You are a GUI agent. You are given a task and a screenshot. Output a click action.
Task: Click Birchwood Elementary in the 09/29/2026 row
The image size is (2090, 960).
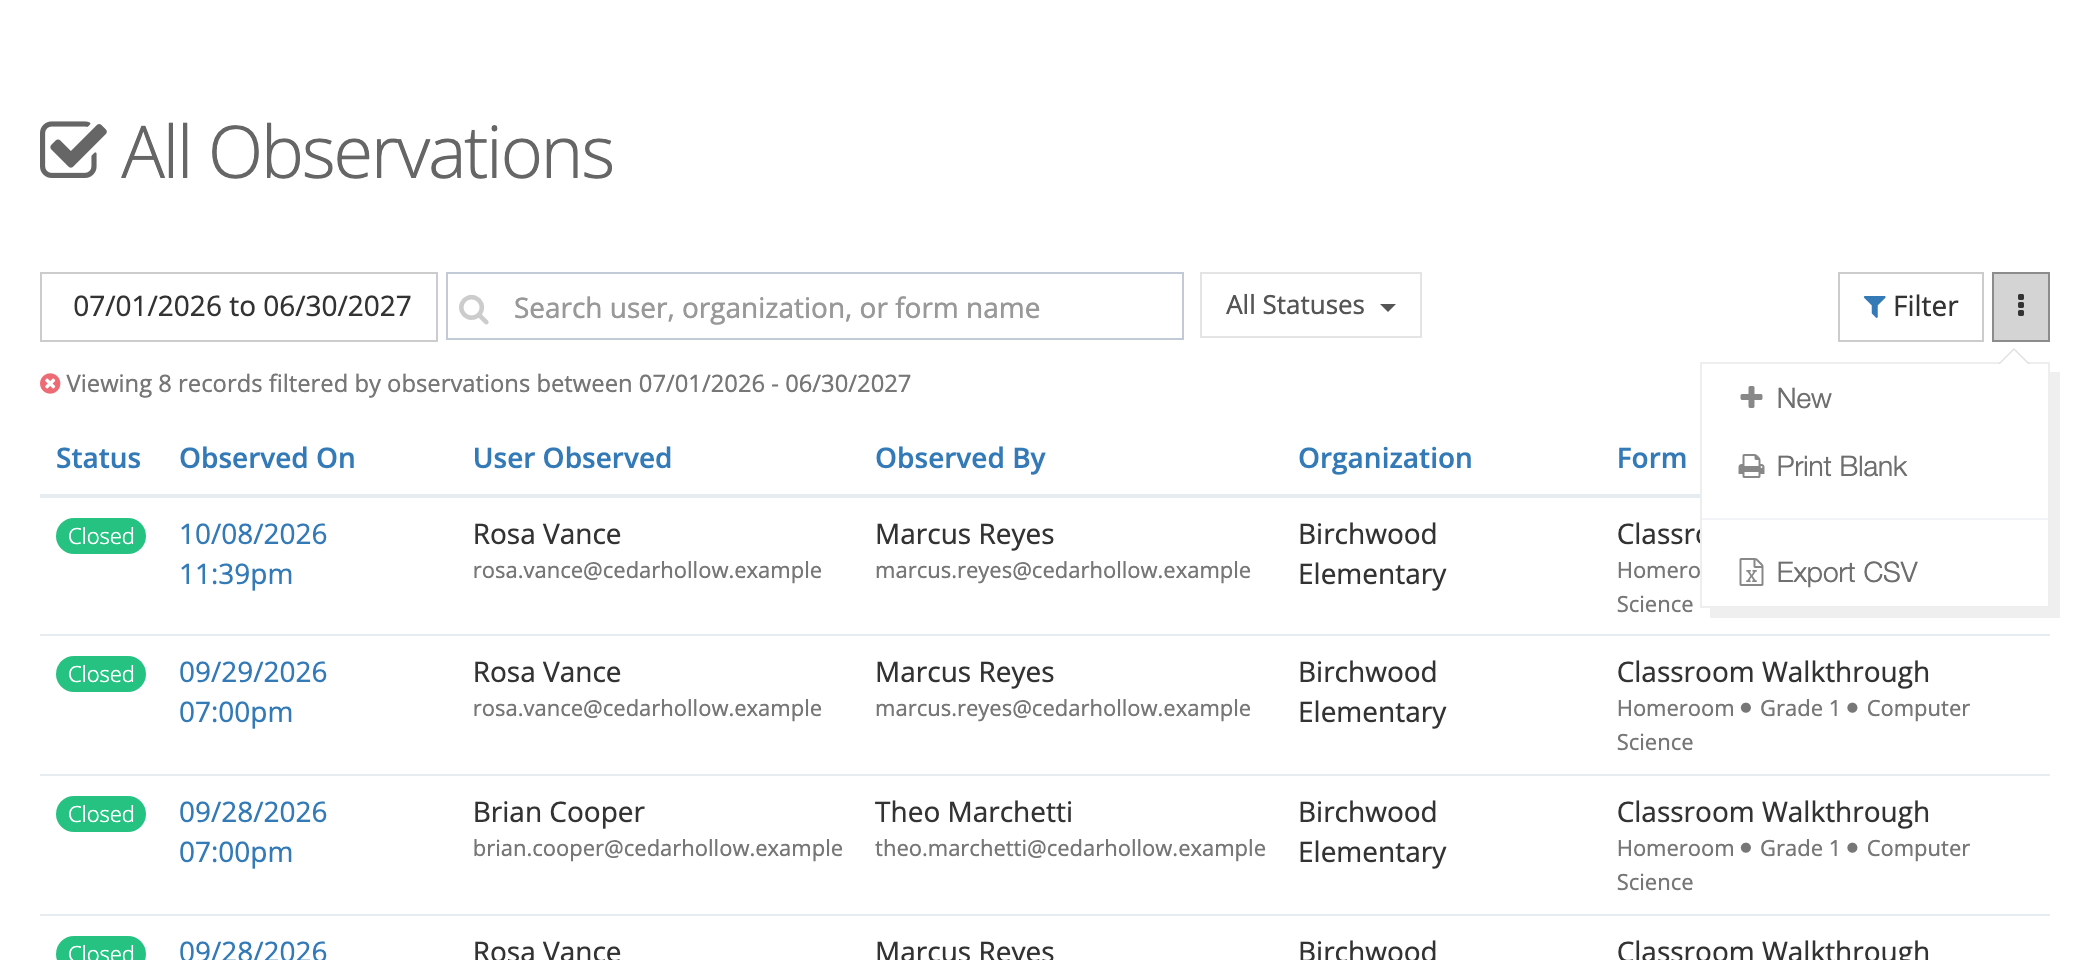point(1372,692)
